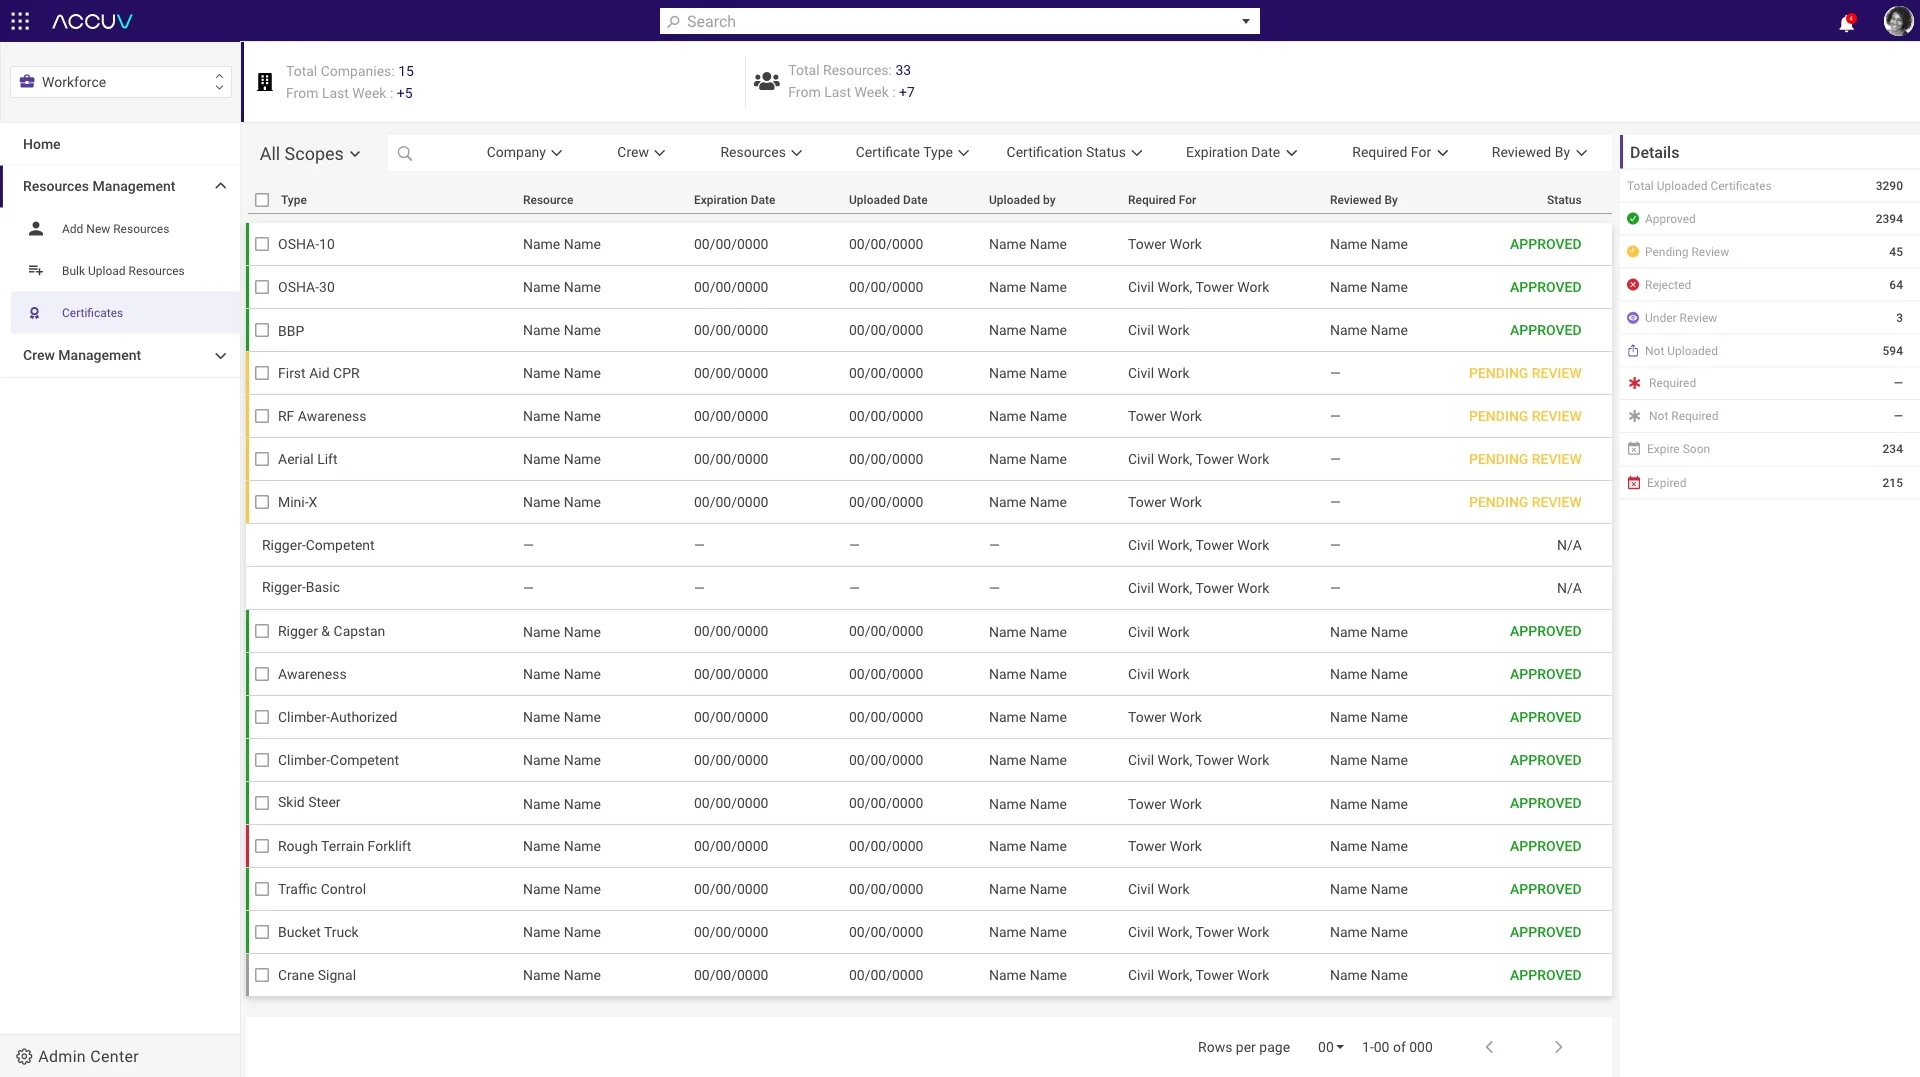Toggle the select-all checkbox in table header
Screen dimensions: 1920x1077
(x=262, y=200)
